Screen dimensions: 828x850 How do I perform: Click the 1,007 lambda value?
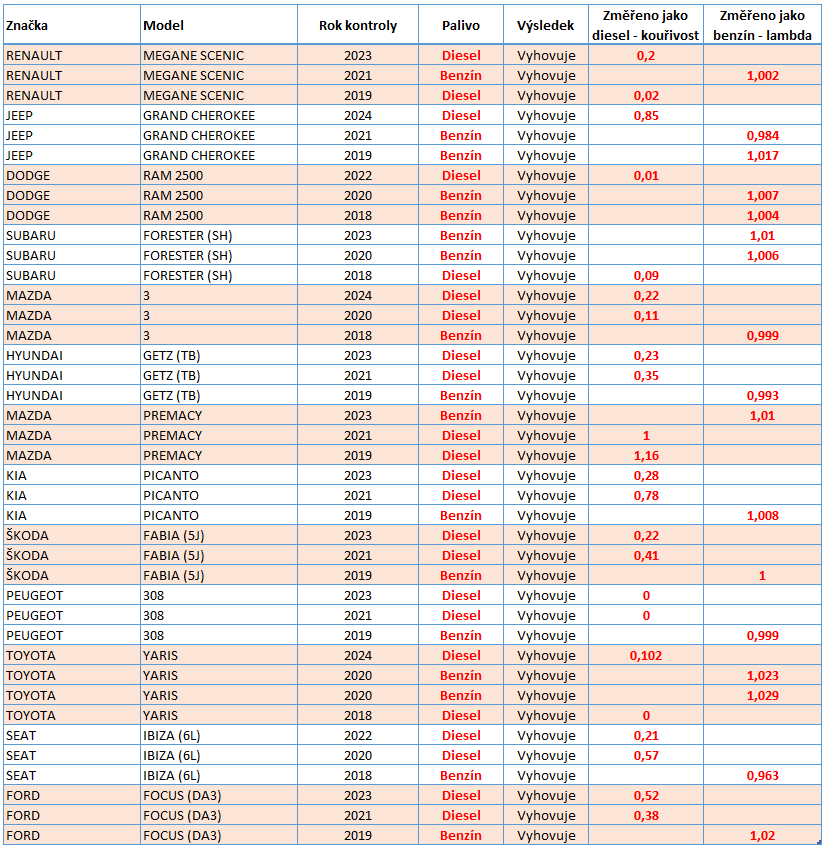coord(762,196)
